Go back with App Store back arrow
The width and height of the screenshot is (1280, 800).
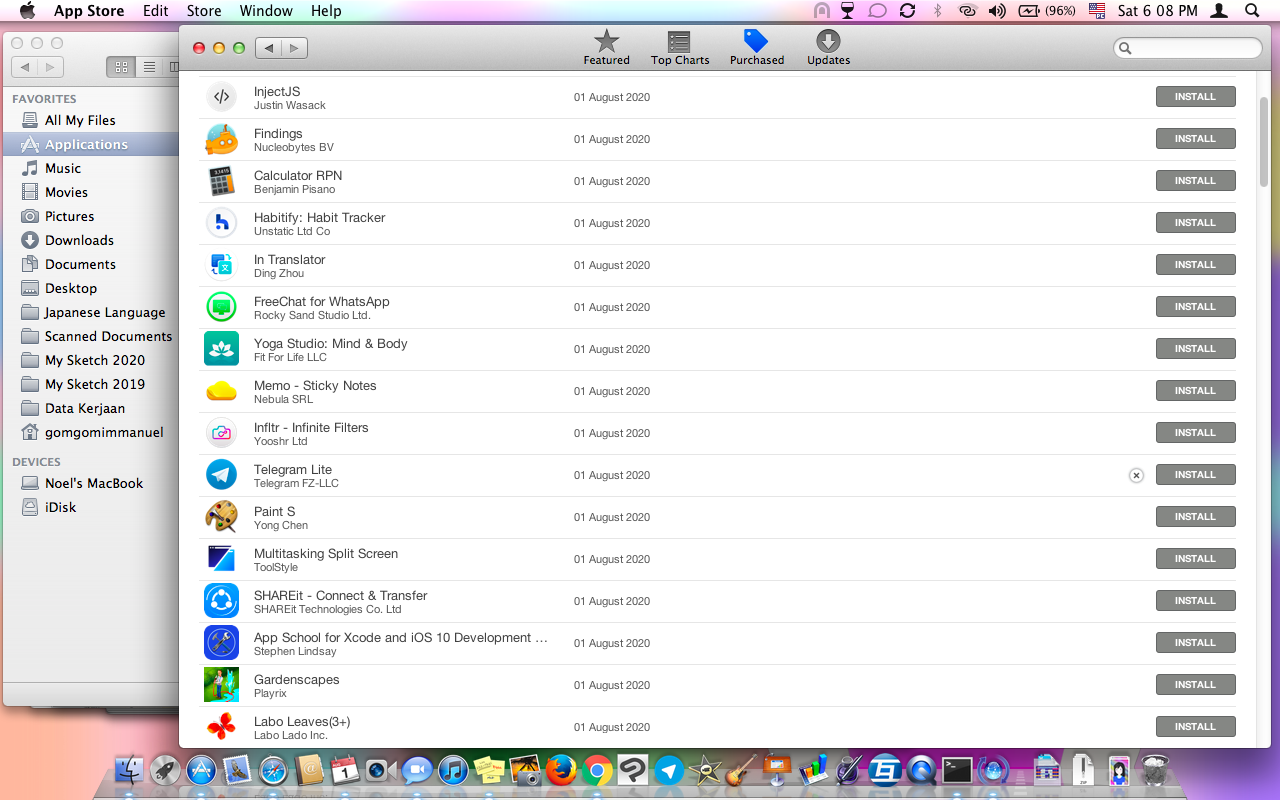(x=268, y=48)
